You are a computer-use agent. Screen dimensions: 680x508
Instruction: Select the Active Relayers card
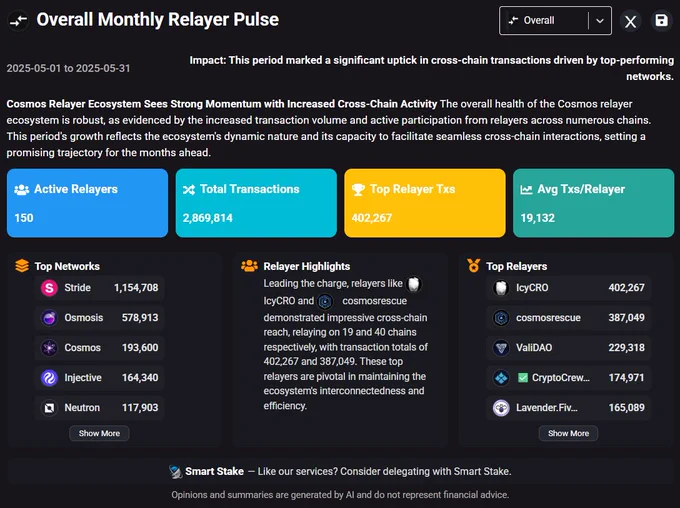87,203
